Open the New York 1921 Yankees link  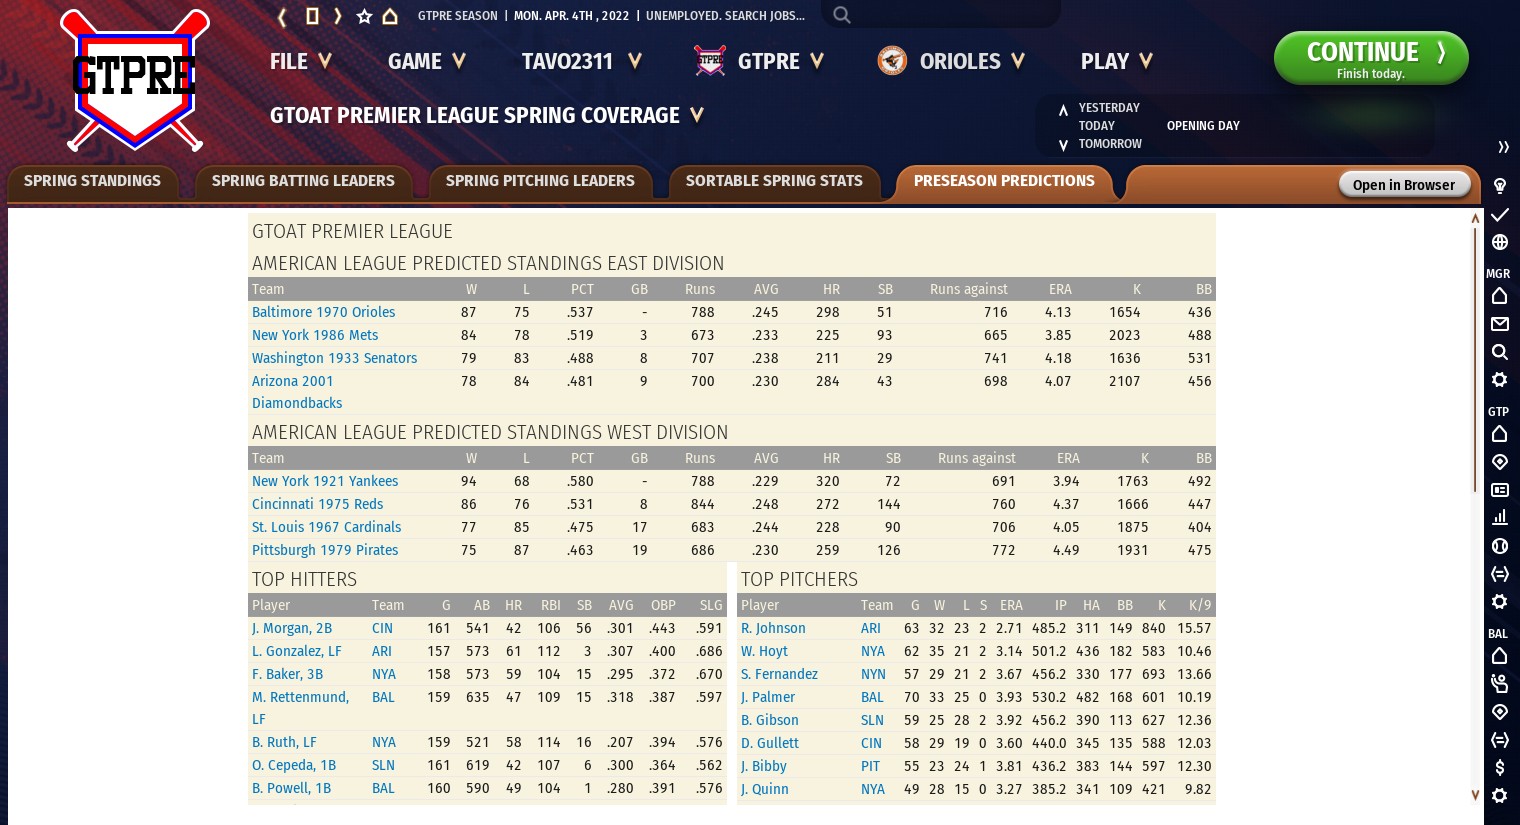(x=325, y=481)
